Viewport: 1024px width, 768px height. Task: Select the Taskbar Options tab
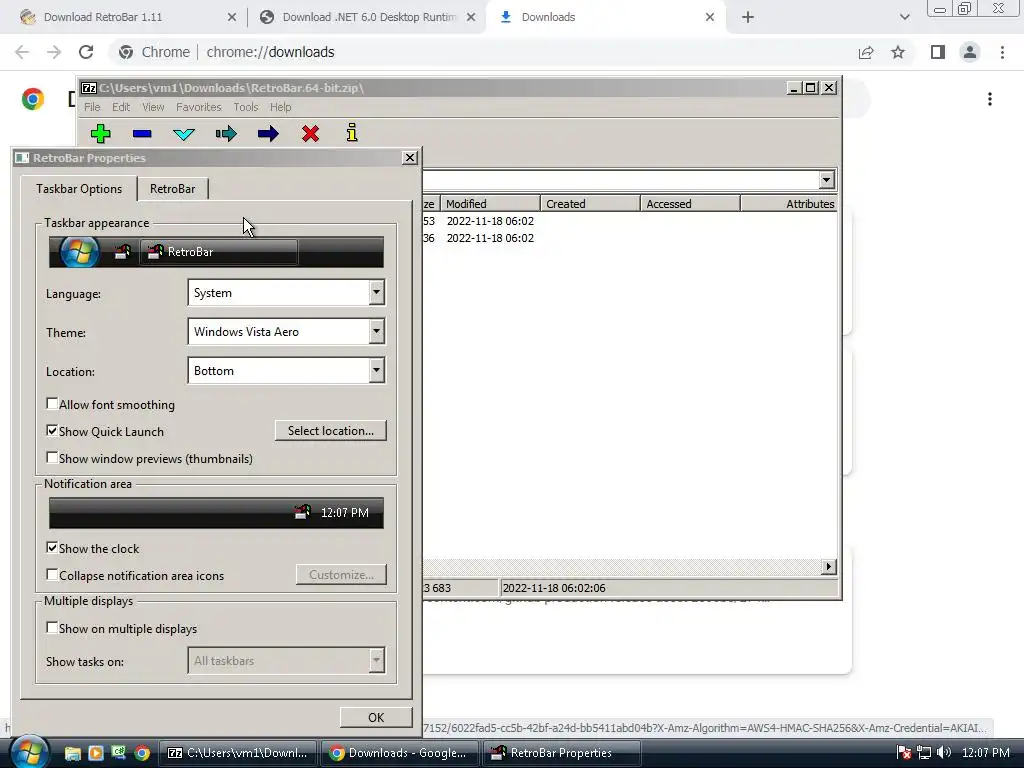pyautogui.click(x=79, y=189)
